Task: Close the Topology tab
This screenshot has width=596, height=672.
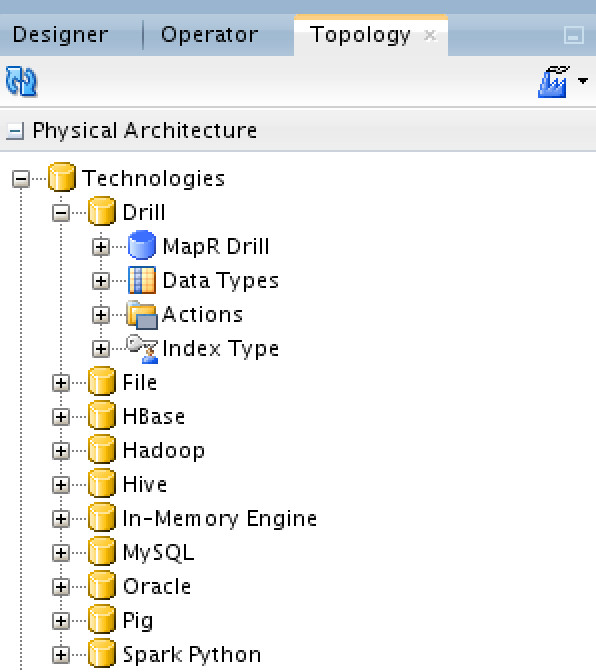Action: pyautogui.click(x=430, y=35)
